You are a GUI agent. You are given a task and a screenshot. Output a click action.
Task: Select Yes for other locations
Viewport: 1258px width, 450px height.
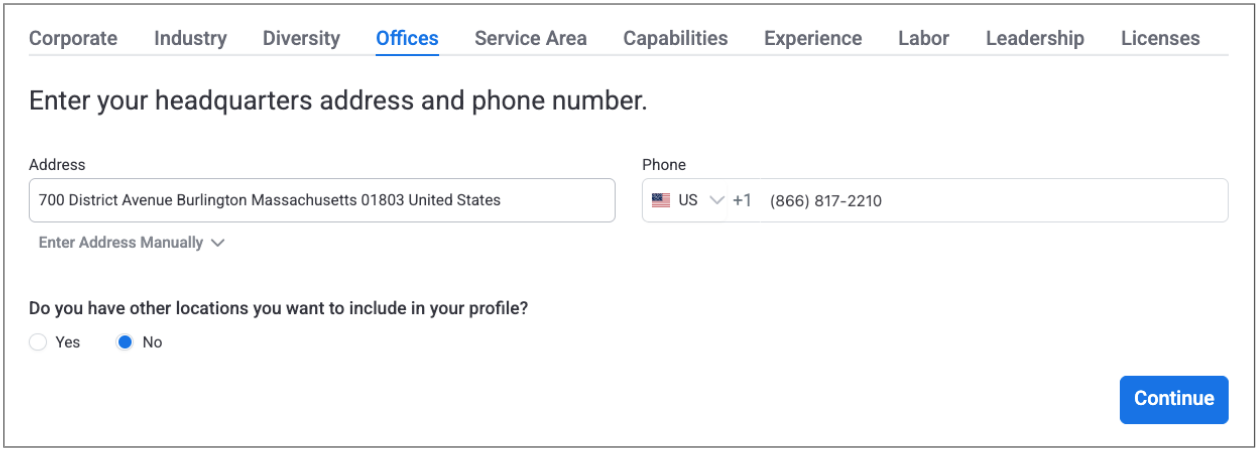point(38,342)
